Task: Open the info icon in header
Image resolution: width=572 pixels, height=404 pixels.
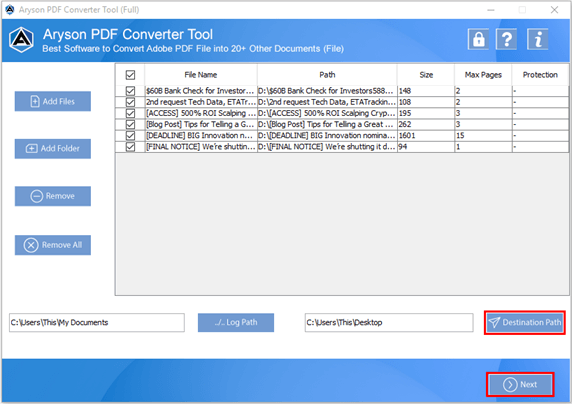Action: coord(538,39)
